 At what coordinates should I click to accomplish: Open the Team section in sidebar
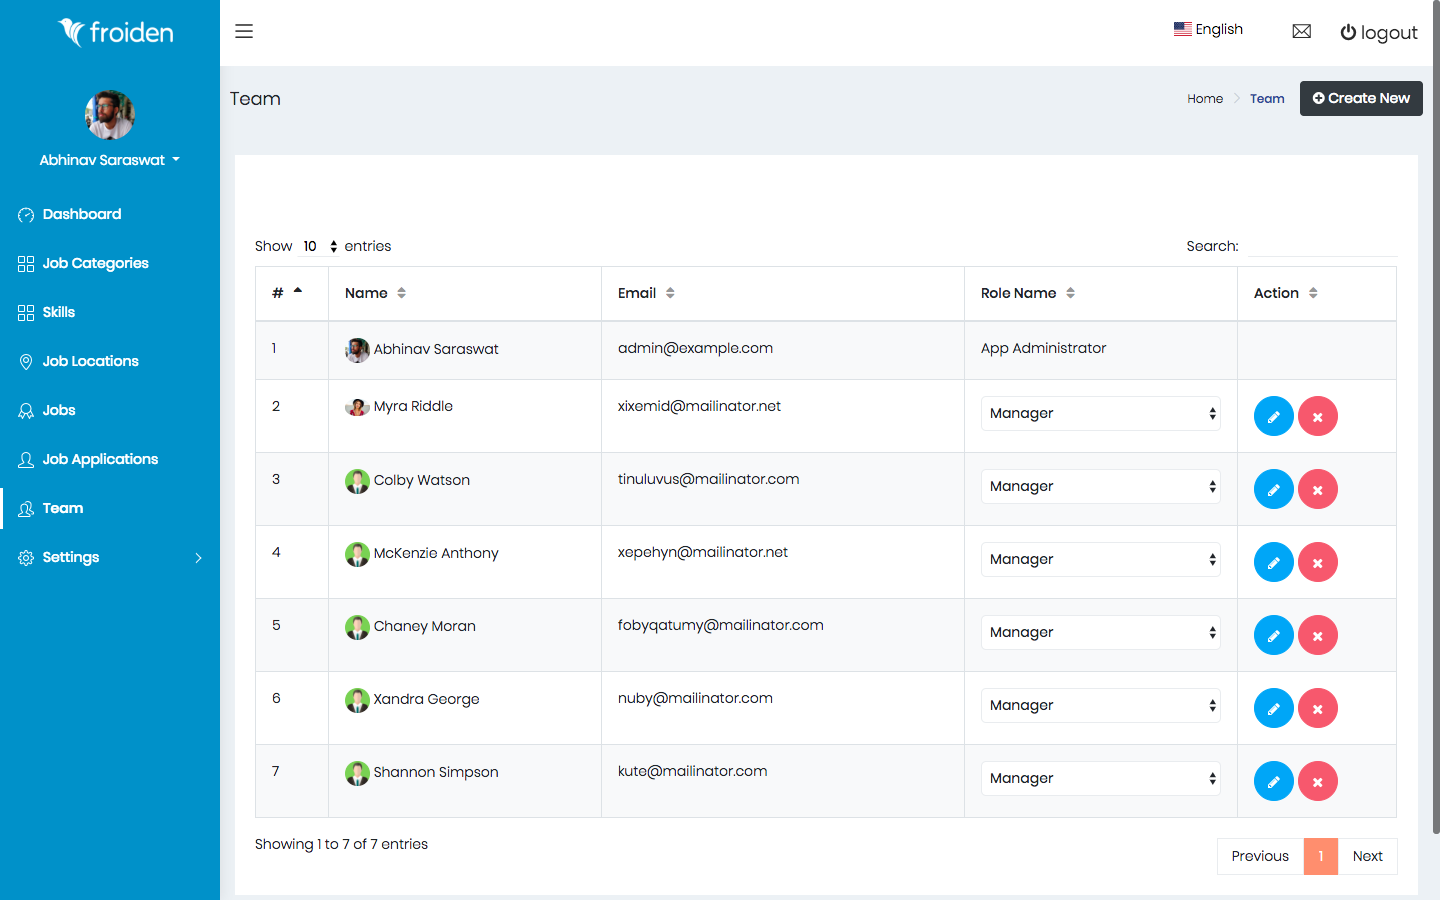[62, 508]
